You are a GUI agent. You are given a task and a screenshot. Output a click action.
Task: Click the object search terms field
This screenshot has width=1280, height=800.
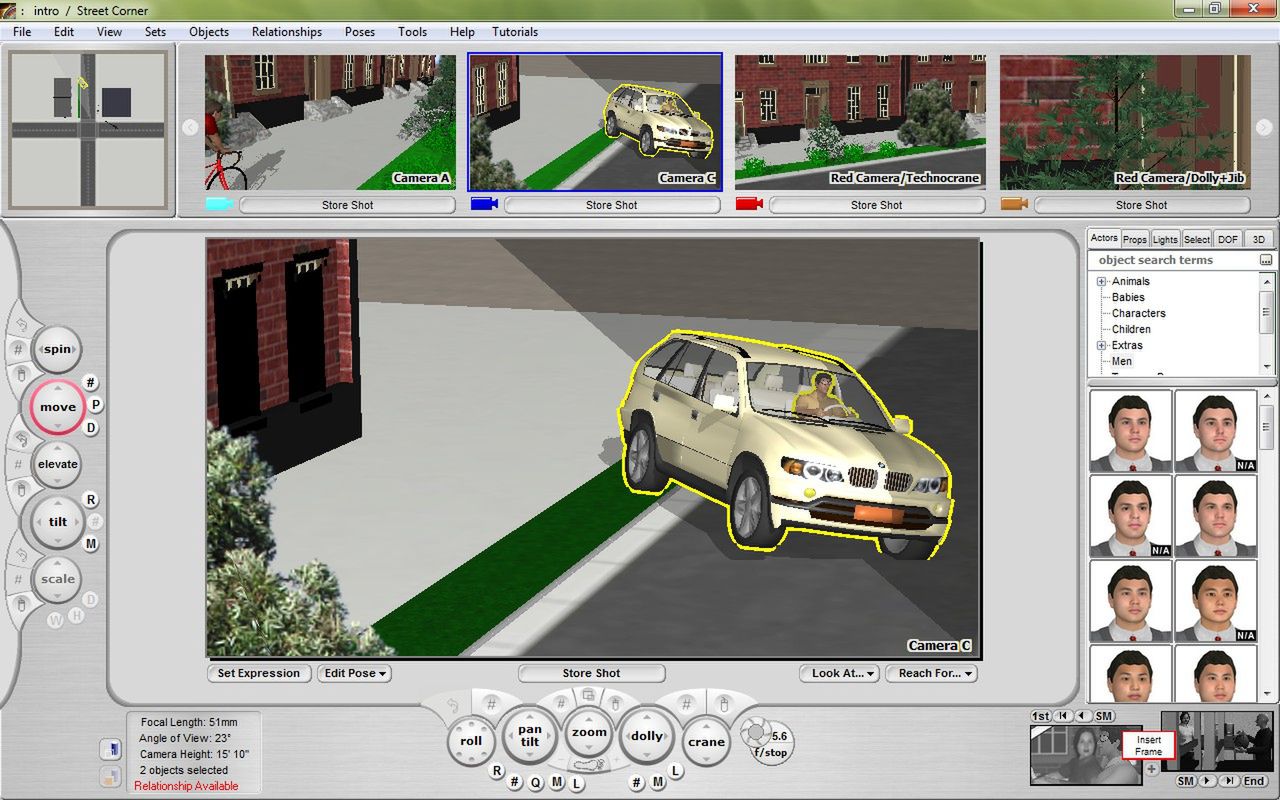click(x=1172, y=260)
